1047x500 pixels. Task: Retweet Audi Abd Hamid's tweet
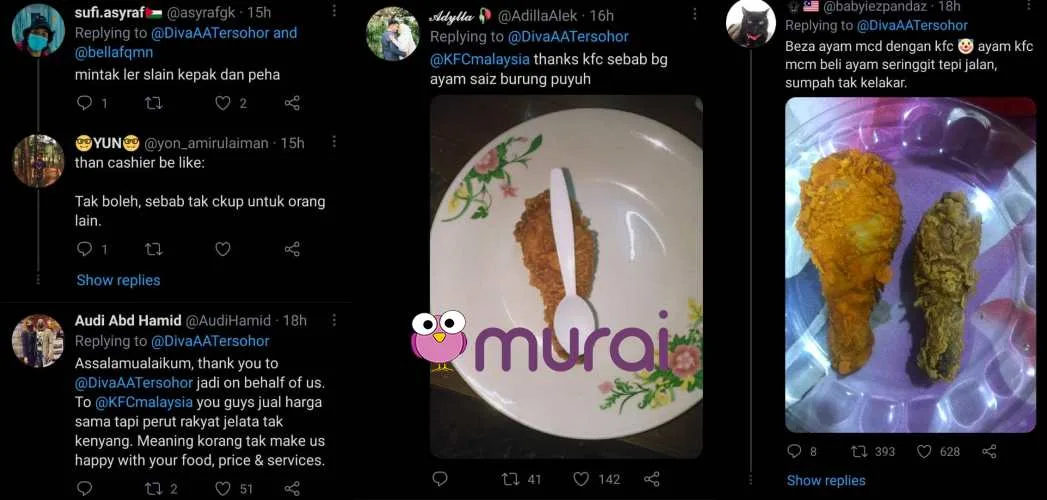tap(153, 488)
